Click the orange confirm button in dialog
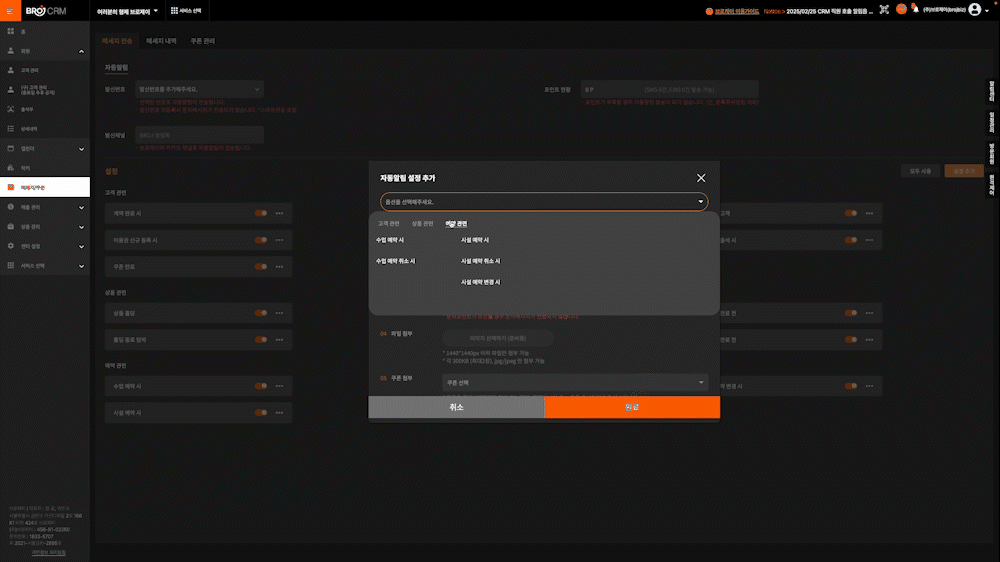Screen dimensions: 1000x562 tap(632, 407)
